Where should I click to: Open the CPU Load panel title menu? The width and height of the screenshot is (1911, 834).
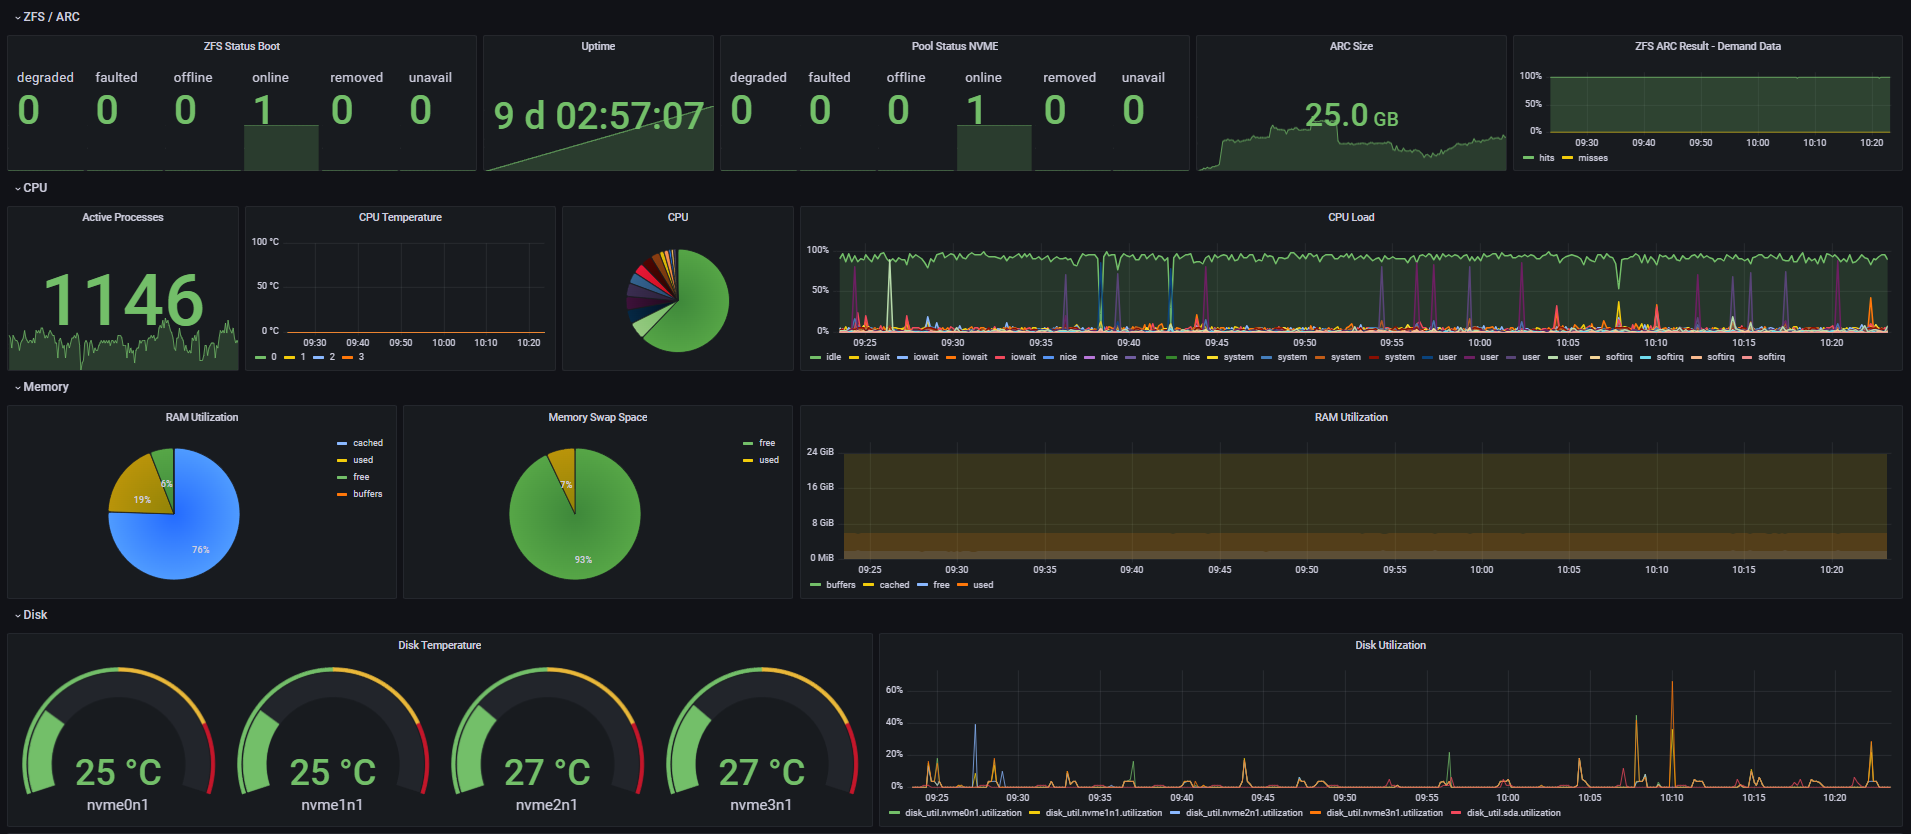(1351, 217)
